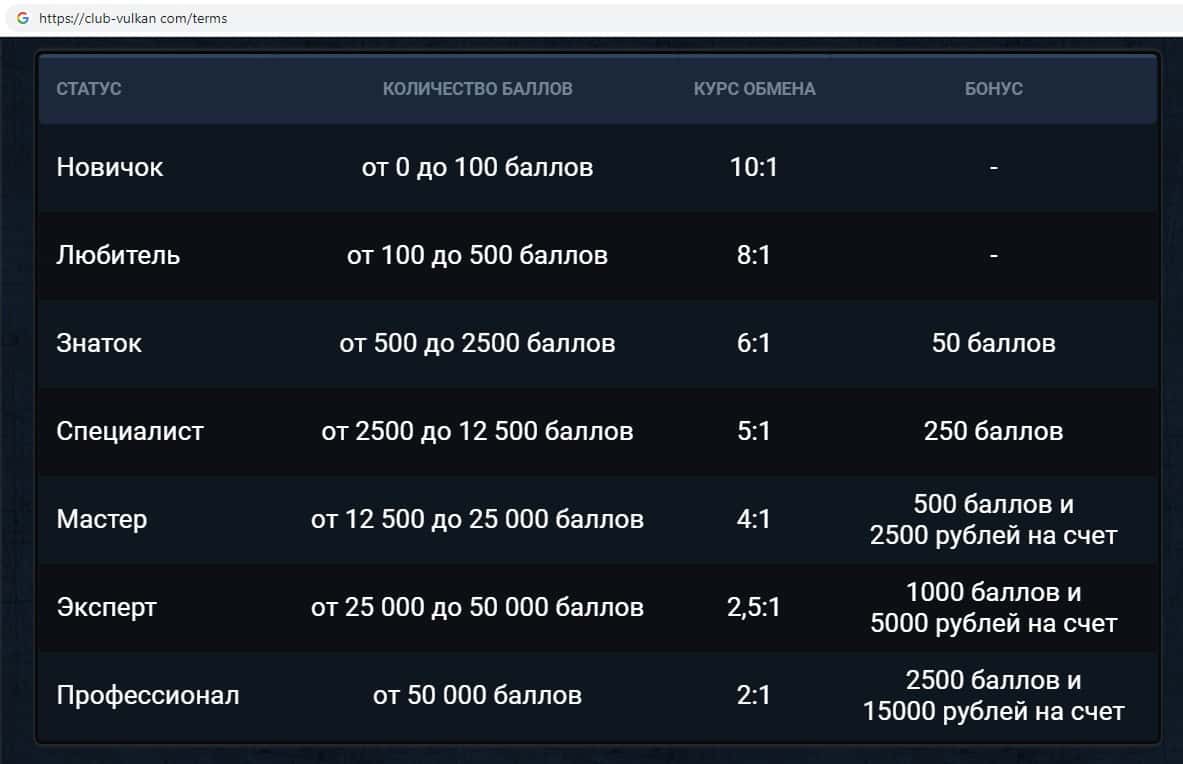1183x764 pixels.
Task: Select the Любитель status label
Action: pyautogui.click(x=118, y=255)
